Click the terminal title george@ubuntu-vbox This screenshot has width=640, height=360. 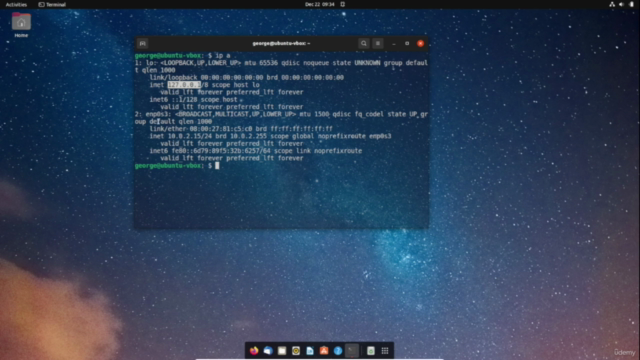281,43
